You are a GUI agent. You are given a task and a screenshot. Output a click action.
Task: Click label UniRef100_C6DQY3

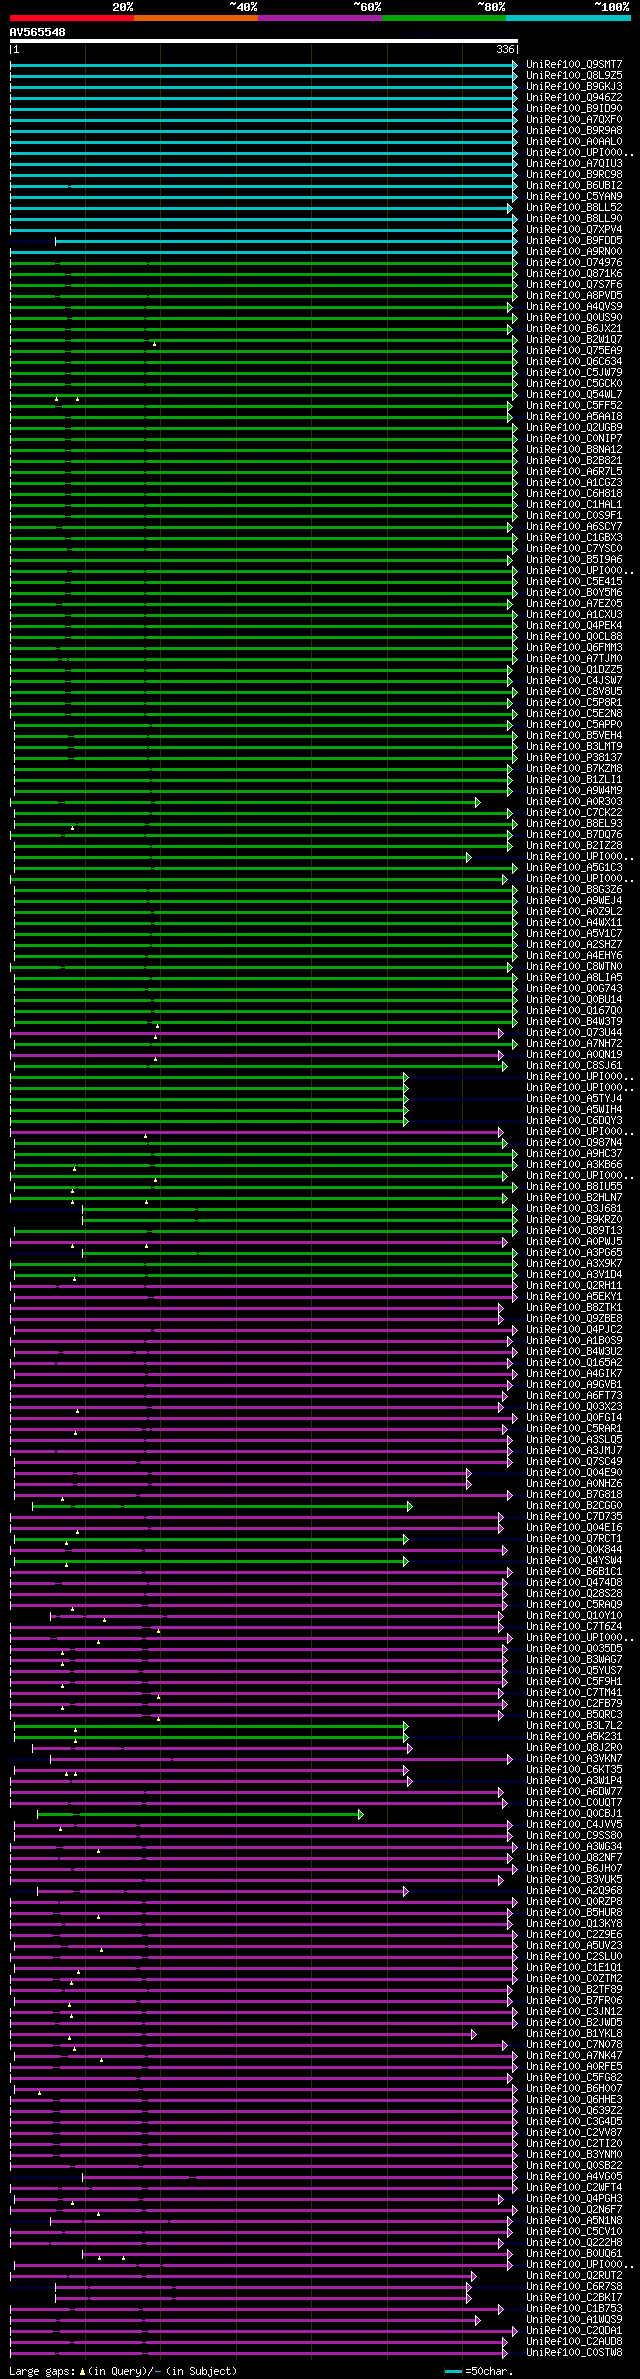pyautogui.click(x=574, y=1120)
